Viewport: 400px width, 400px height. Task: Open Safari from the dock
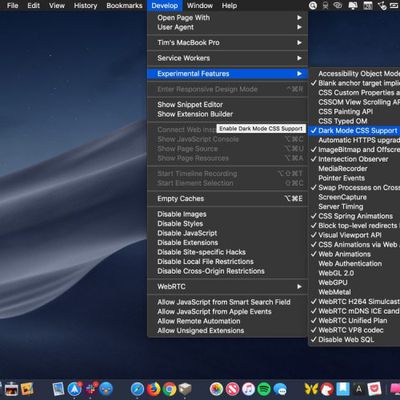137,389
